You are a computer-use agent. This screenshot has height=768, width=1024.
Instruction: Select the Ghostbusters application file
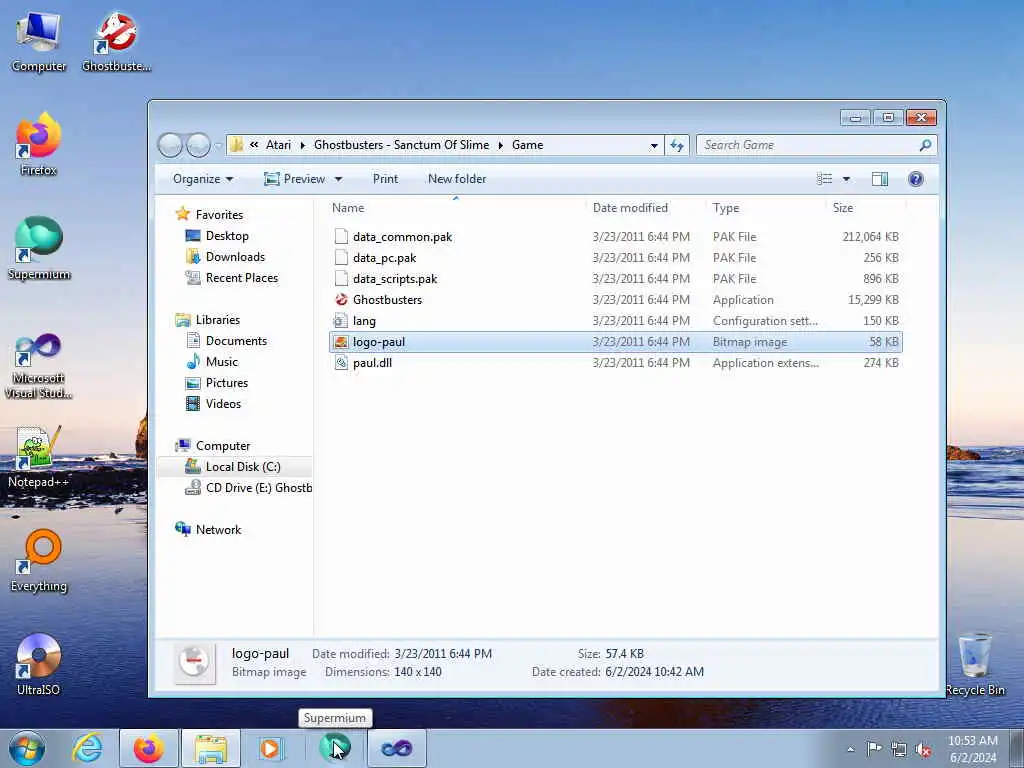click(x=616, y=300)
